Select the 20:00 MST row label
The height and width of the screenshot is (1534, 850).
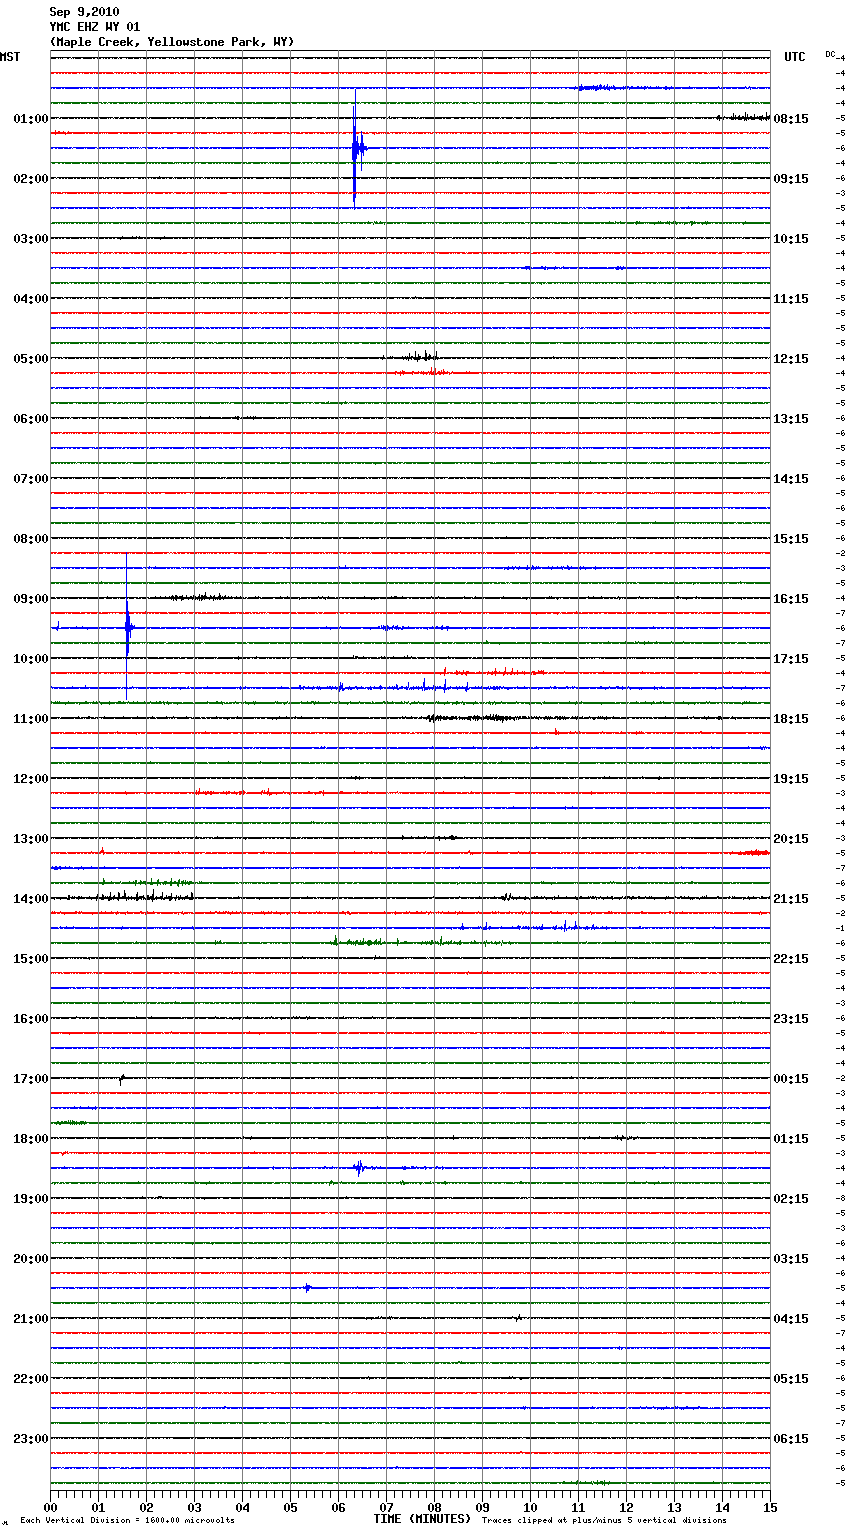30,1259
